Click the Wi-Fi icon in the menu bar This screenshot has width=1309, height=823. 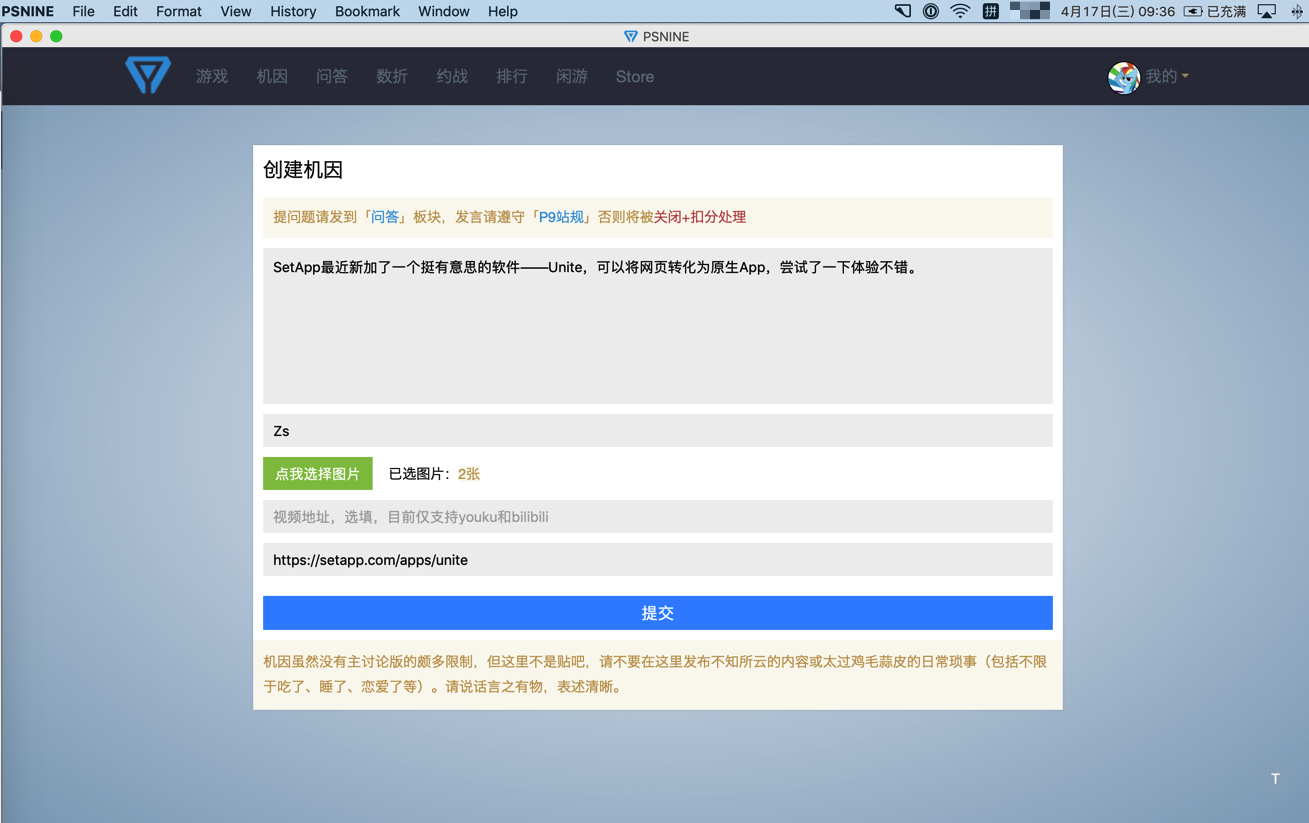click(x=960, y=11)
